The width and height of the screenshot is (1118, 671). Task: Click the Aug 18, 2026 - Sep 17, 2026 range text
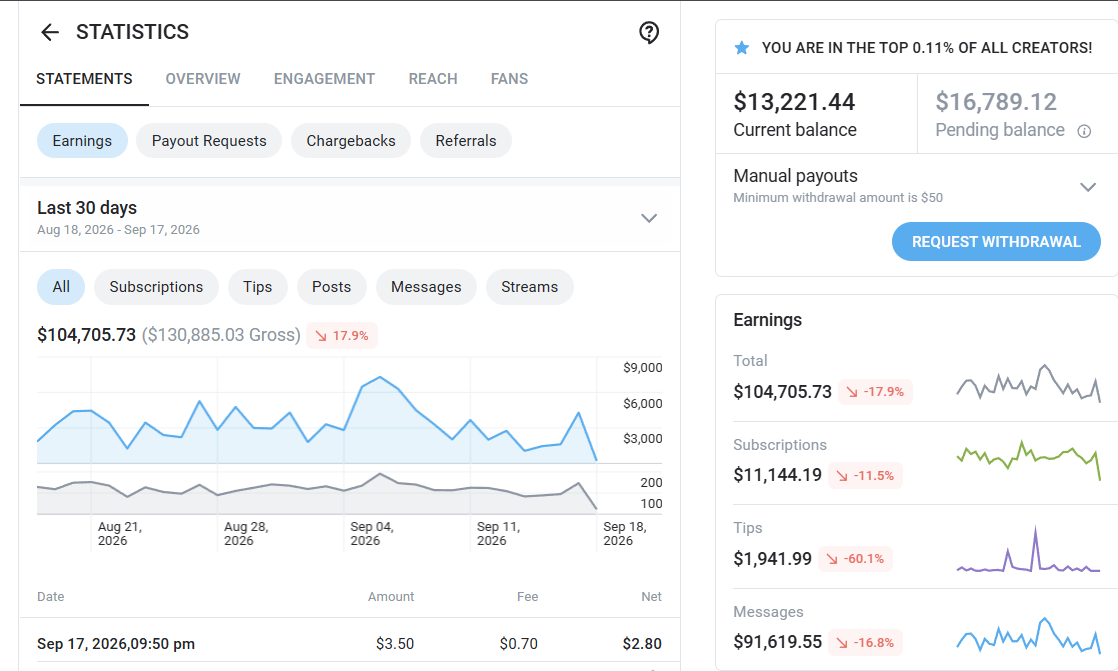(x=118, y=230)
